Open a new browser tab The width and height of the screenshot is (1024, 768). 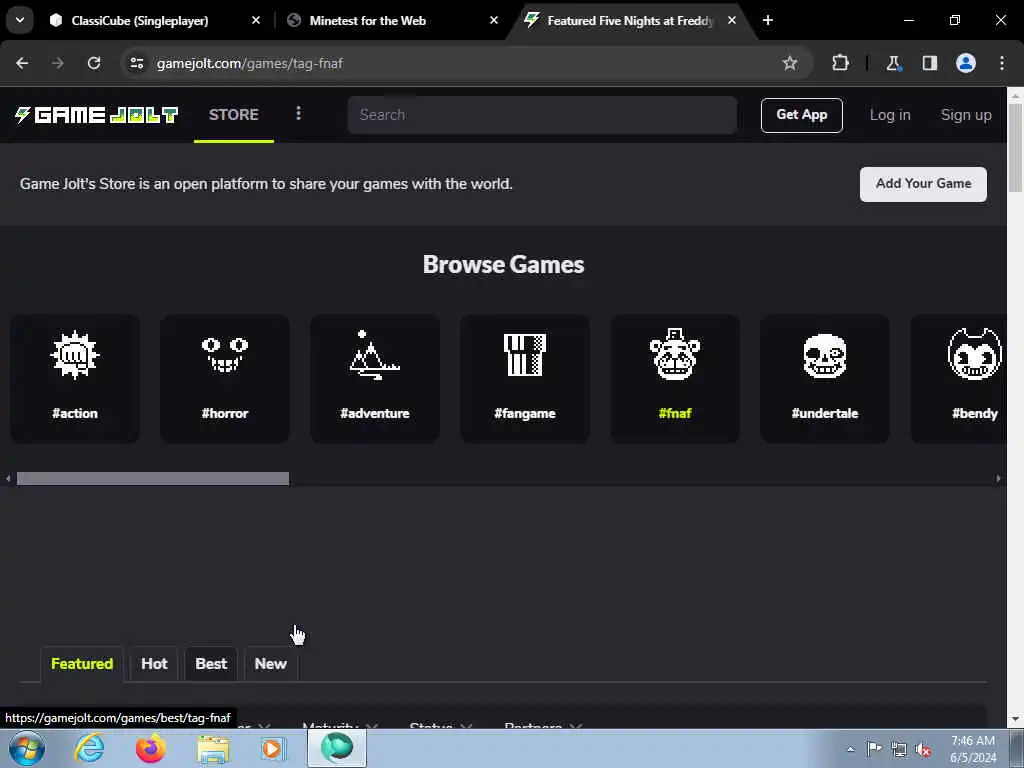coord(768,20)
